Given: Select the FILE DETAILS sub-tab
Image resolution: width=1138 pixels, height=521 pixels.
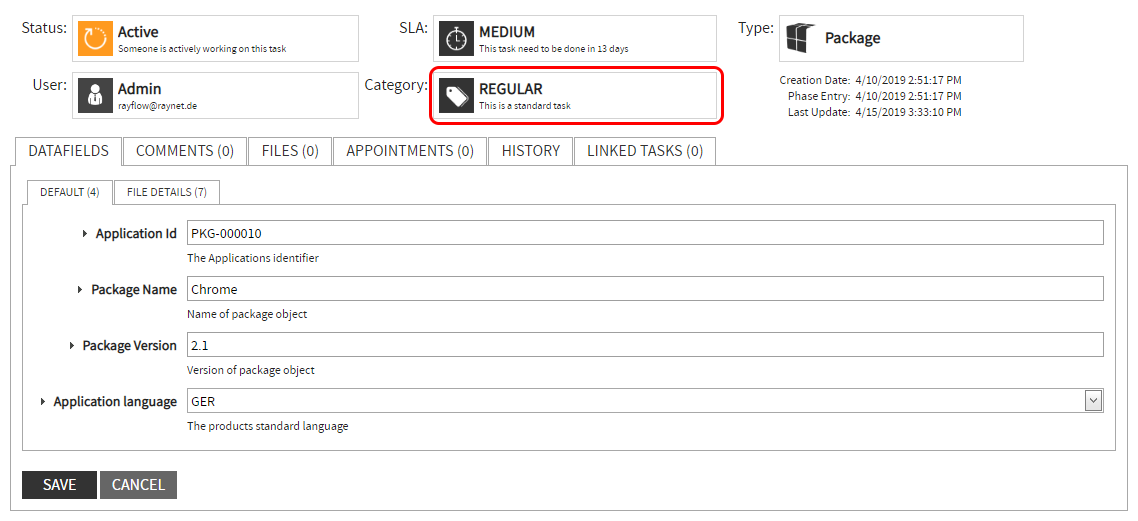Looking at the screenshot, I should (x=167, y=192).
